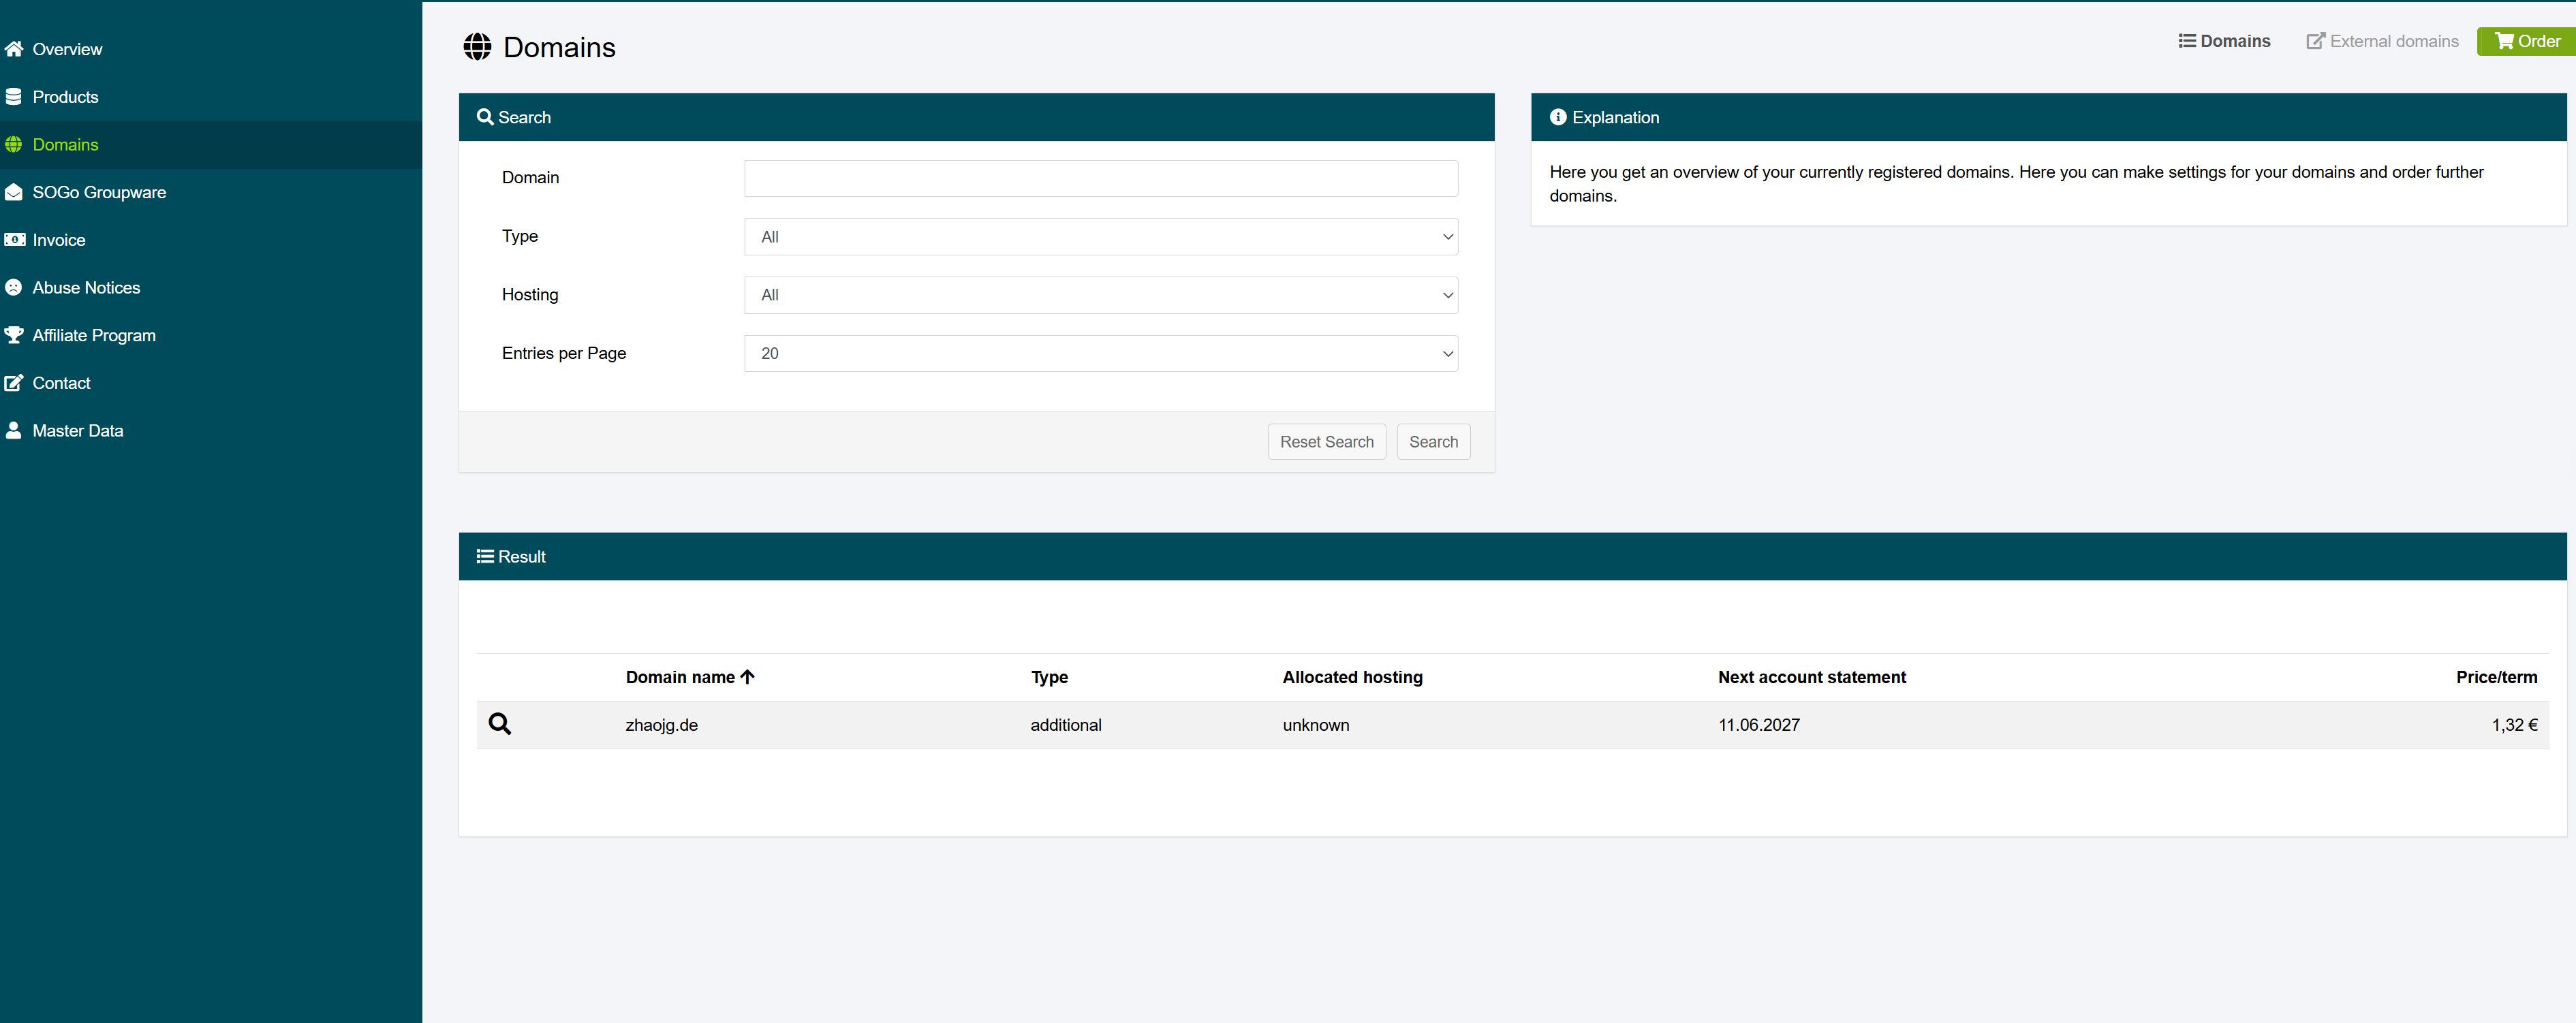Click the external link icon near External domains
Screen dimensions: 2576x1023
(2315, 41)
